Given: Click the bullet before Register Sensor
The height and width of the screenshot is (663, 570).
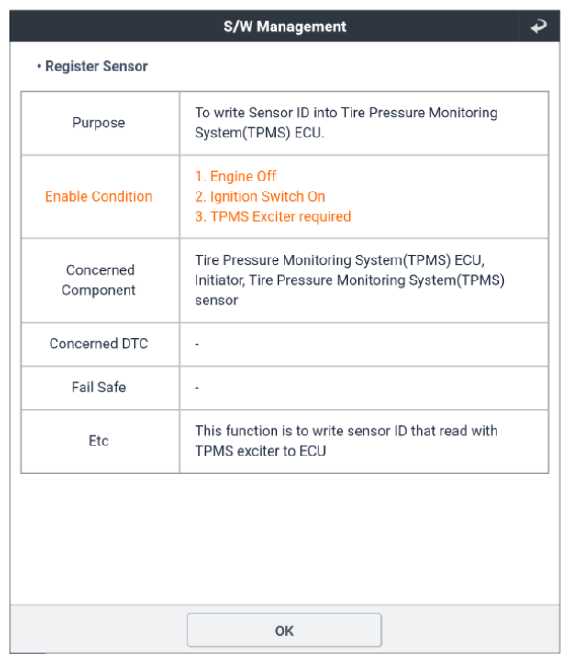Looking at the screenshot, I should coord(39,66).
